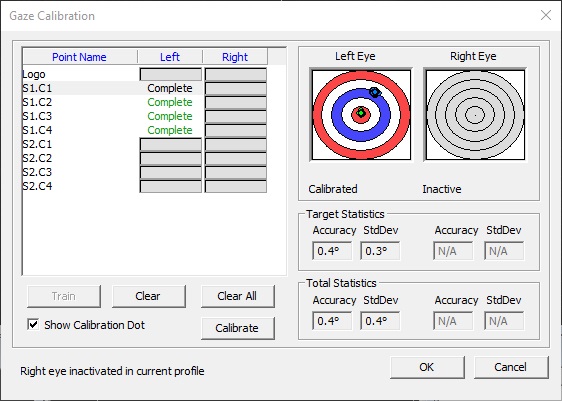This screenshot has width=562, height=401.
Task: Confirm the dialog with OK
Action: tap(427, 367)
